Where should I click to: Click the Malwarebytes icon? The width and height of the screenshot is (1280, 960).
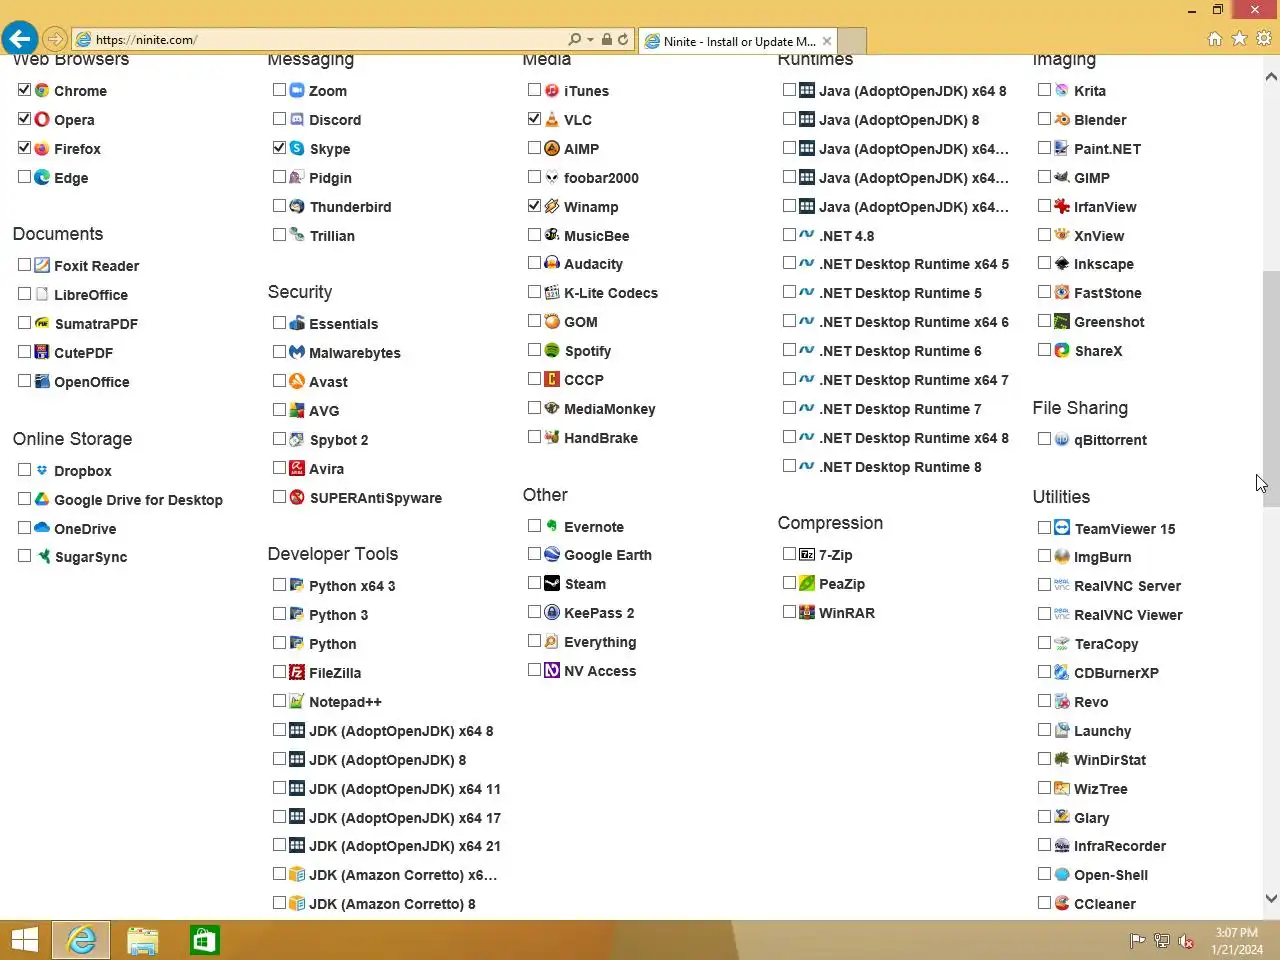[x=297, y=352]
